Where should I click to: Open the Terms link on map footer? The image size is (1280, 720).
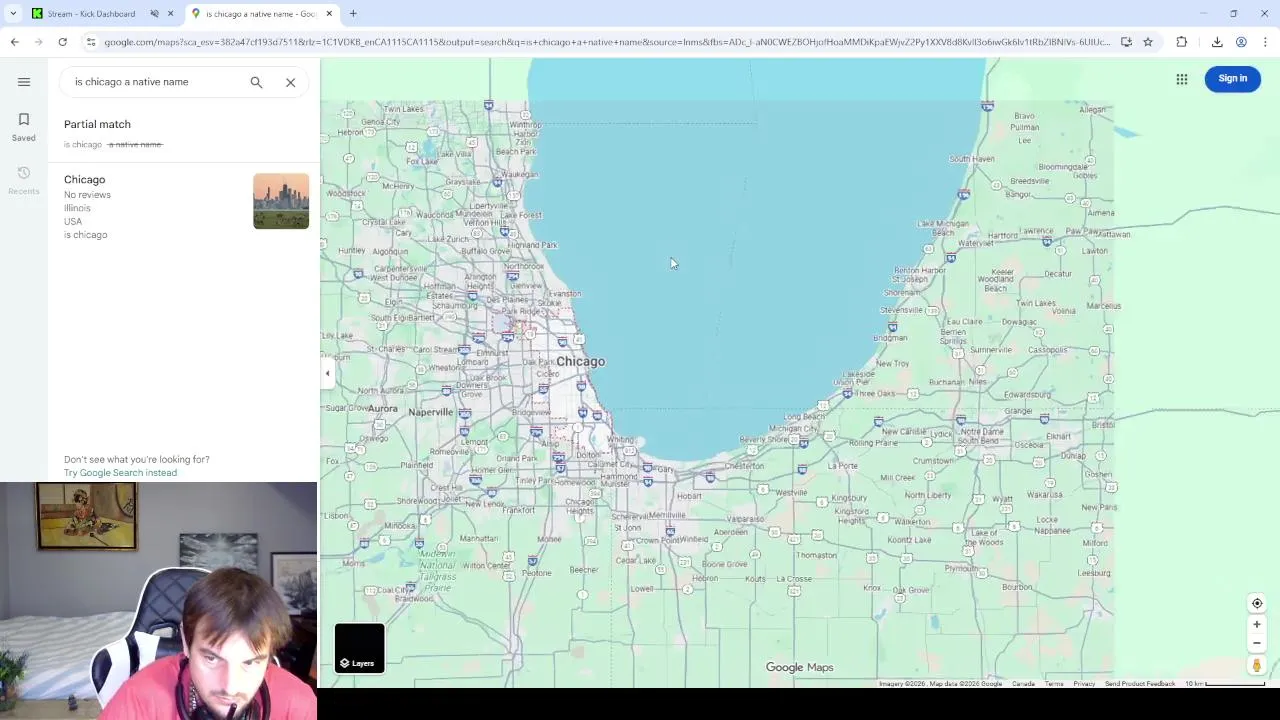pos(1054,684)
